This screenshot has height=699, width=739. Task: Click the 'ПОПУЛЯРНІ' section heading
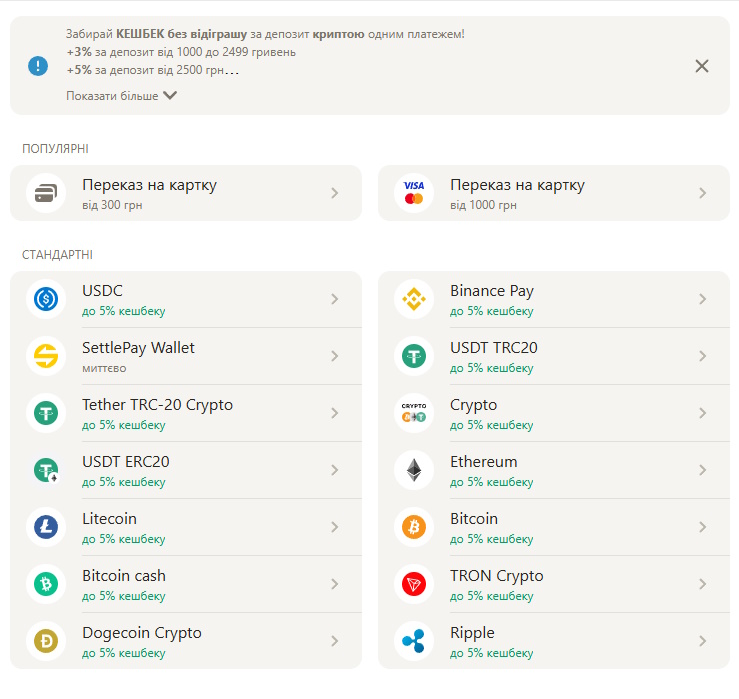point(55,149)
